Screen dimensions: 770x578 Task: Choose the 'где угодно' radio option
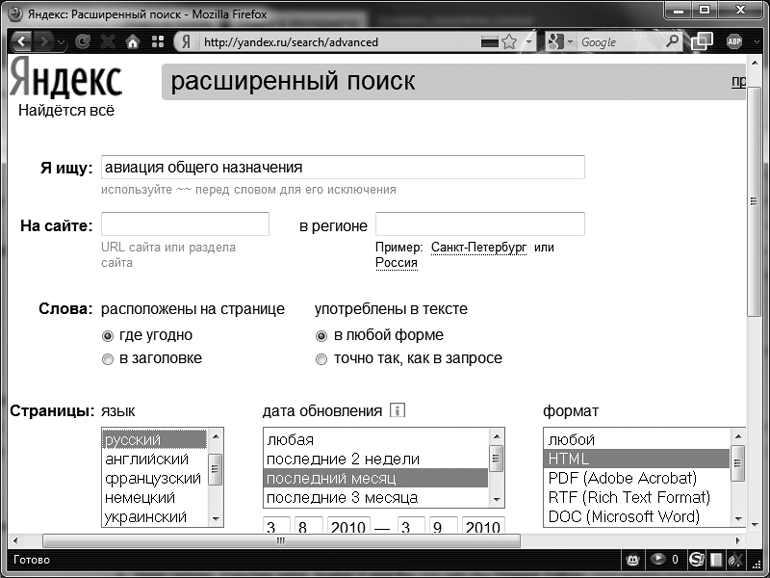(108, 335)
